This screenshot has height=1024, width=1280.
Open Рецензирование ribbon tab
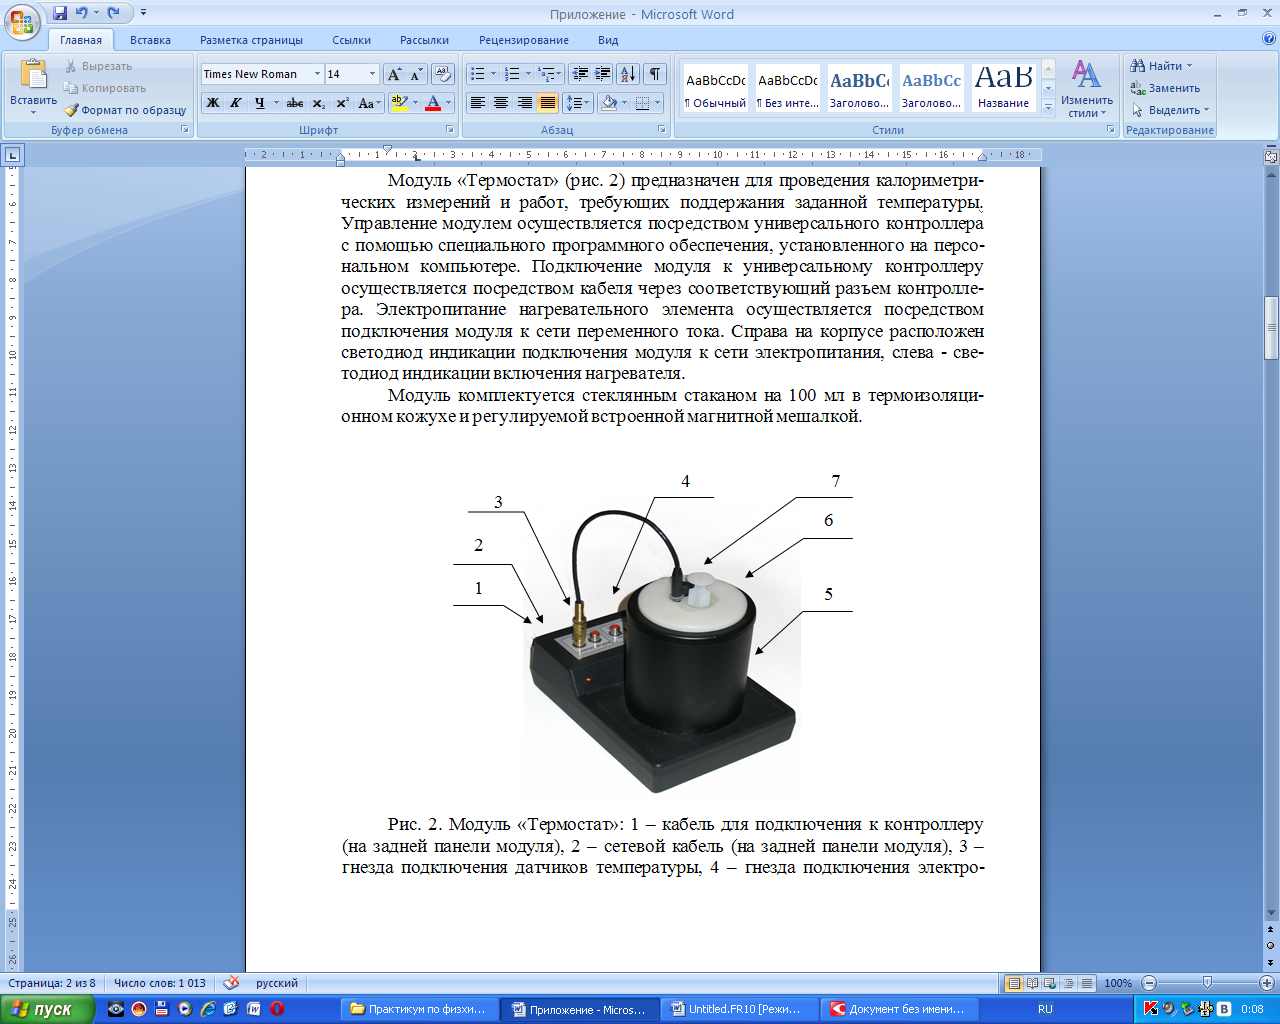524,40
